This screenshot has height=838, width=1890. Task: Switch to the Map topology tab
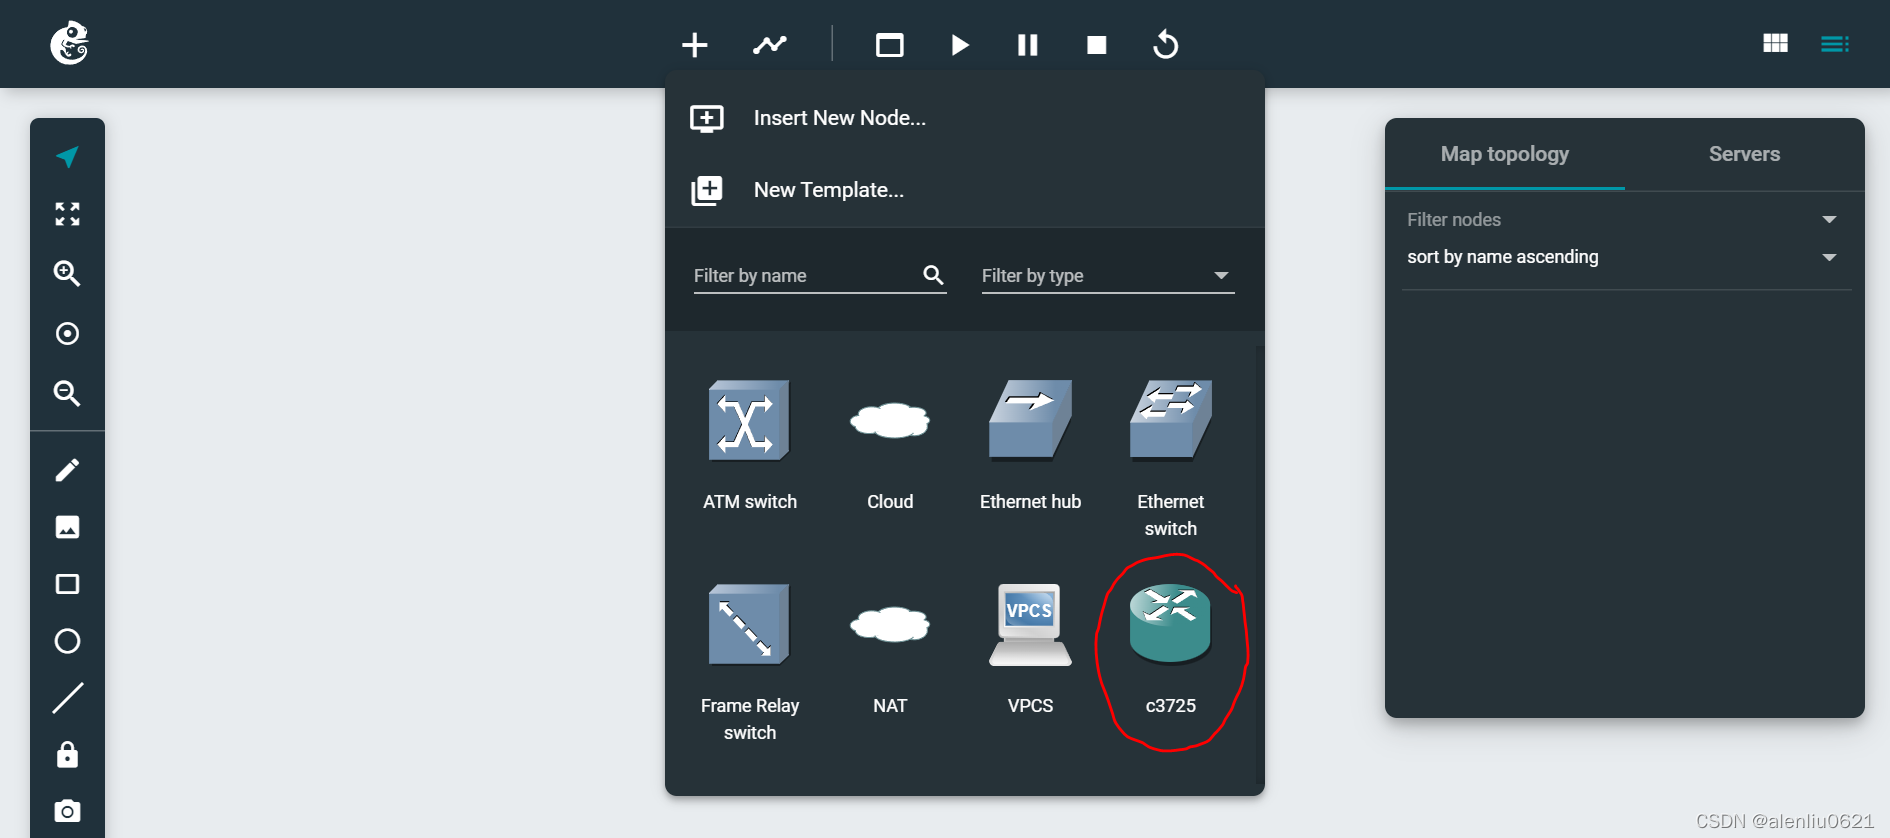pyautogui.click(x=1505, y=154)
